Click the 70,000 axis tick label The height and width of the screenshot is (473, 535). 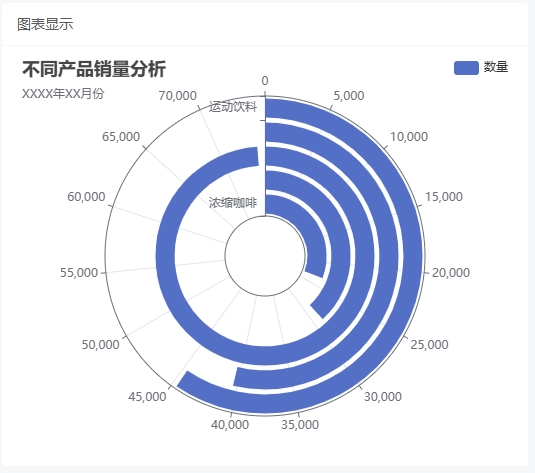click(x=177, y=96)
